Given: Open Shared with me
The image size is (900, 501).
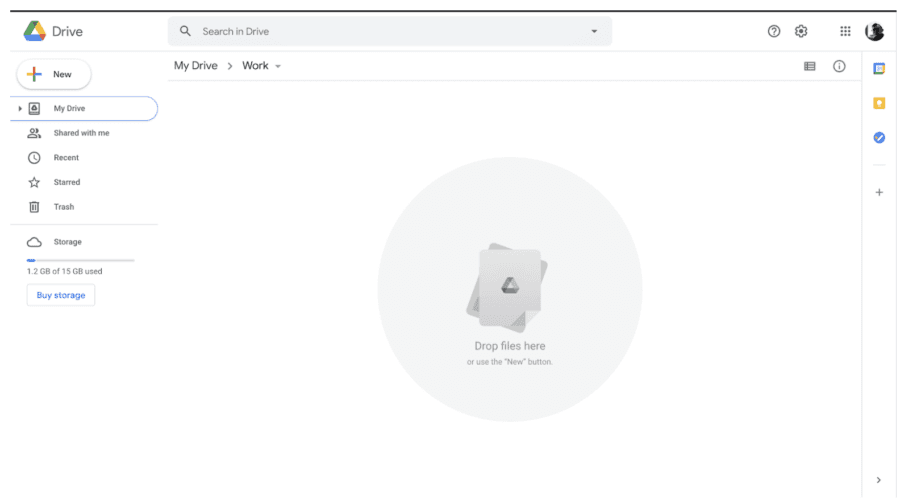Looking at the screenshot, I should (x=84, y=133).
